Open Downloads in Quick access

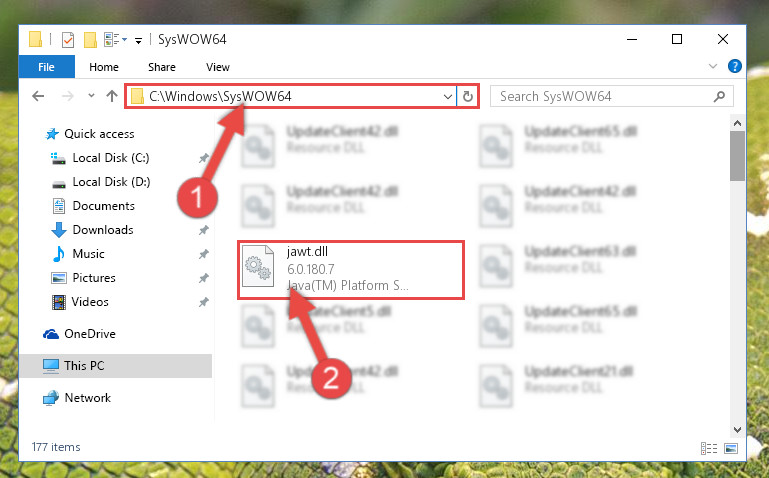[103, 230]
